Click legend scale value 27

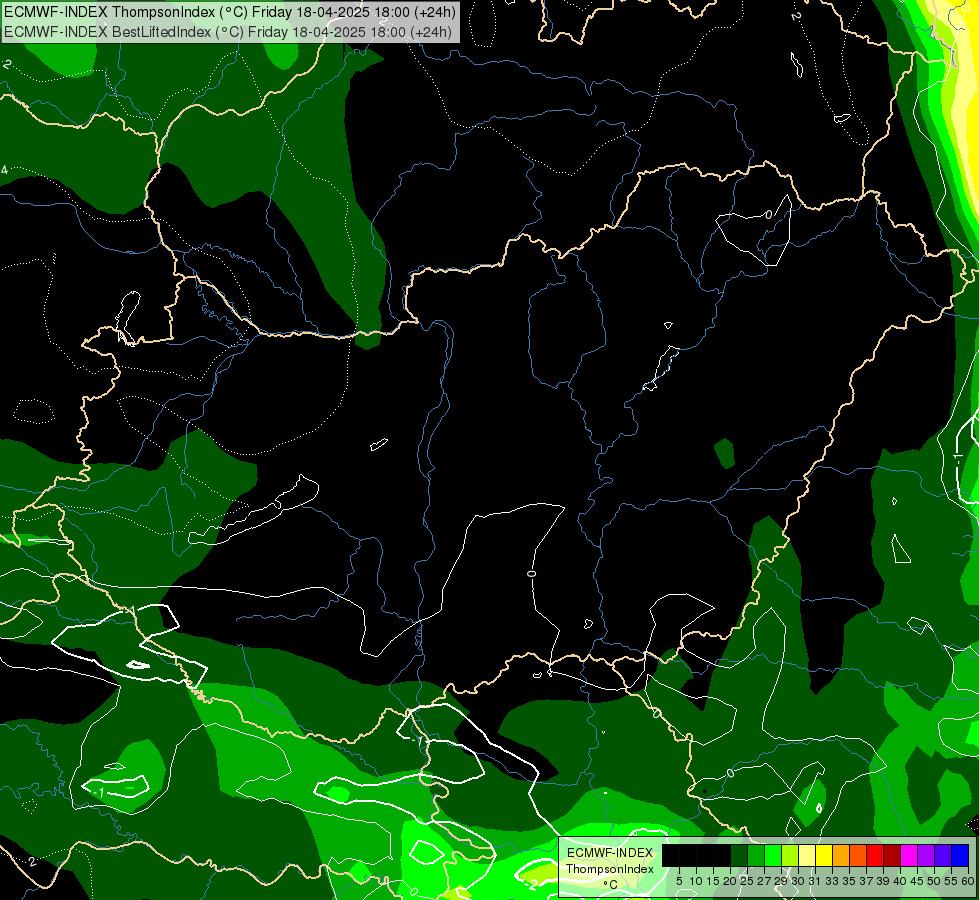pos(764,881)
